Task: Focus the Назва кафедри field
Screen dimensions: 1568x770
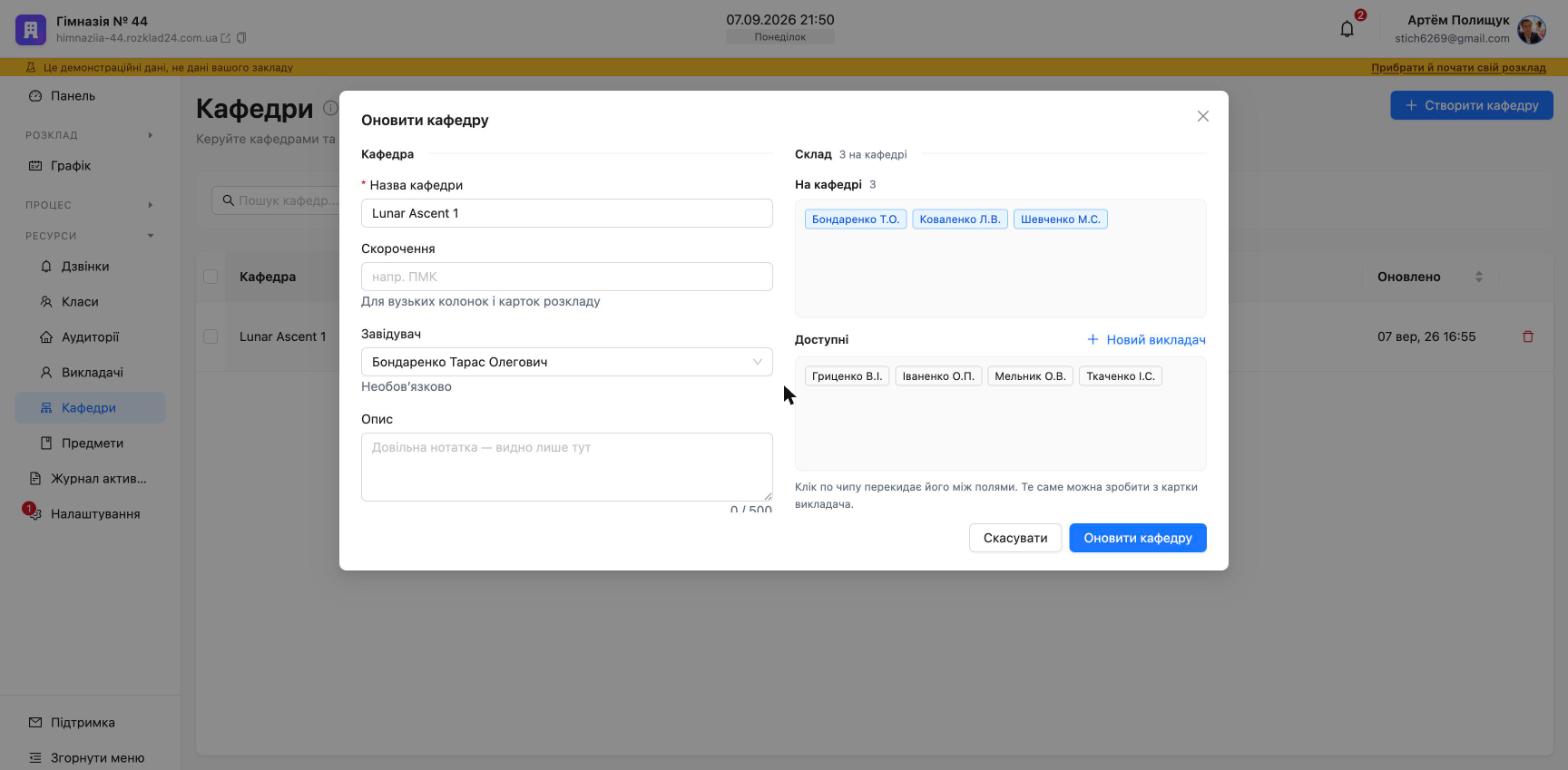Action: pyautogui.click(x=567, y=213)
